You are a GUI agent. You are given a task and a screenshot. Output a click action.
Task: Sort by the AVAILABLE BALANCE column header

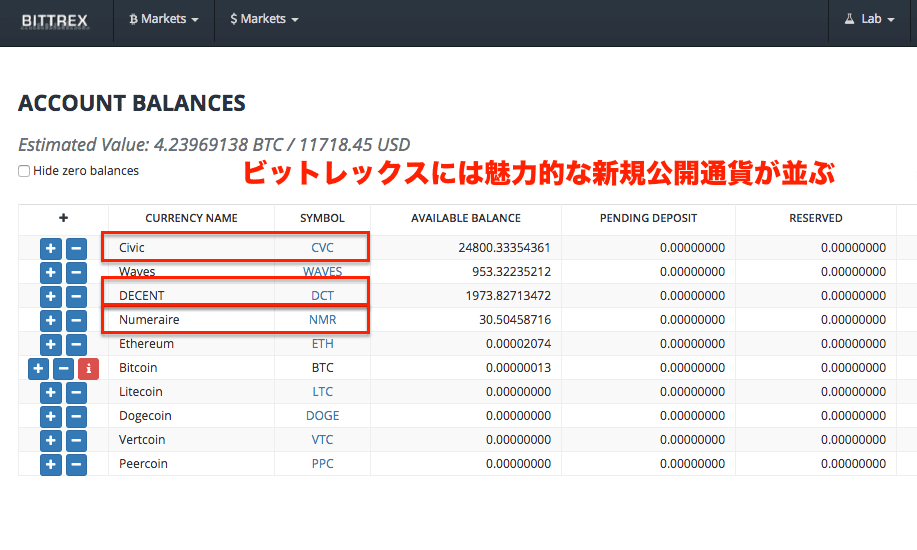[466, 218]
